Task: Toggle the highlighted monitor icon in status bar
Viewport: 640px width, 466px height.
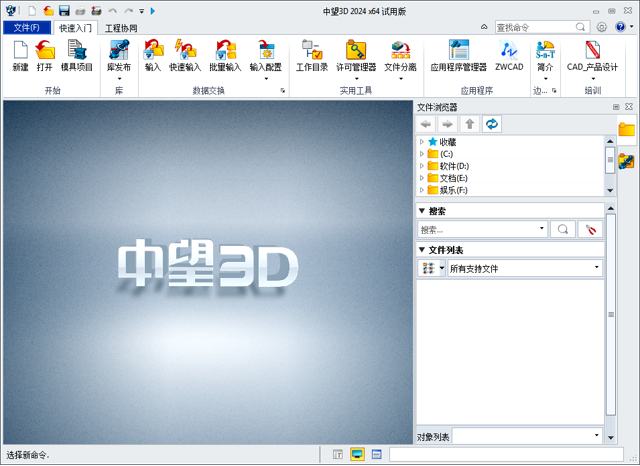Action: pos(358,454)
